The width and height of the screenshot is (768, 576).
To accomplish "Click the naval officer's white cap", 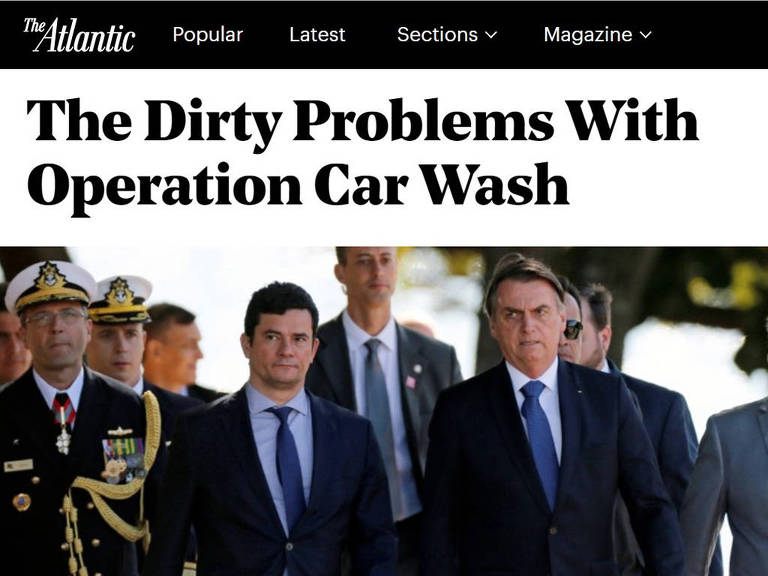I will click(x=50, y=286).
